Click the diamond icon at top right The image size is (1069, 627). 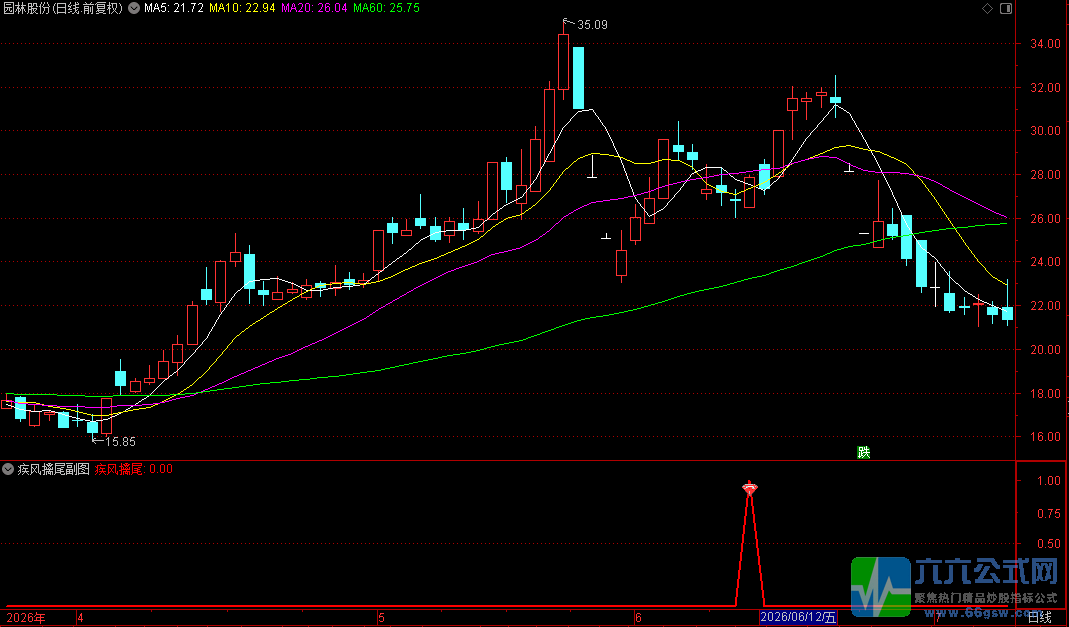pos(987,8)
